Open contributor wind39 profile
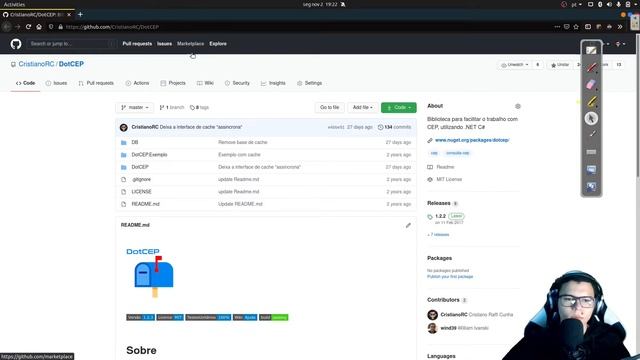The height and width of the screenshot is (360, 640). [448, 328]
